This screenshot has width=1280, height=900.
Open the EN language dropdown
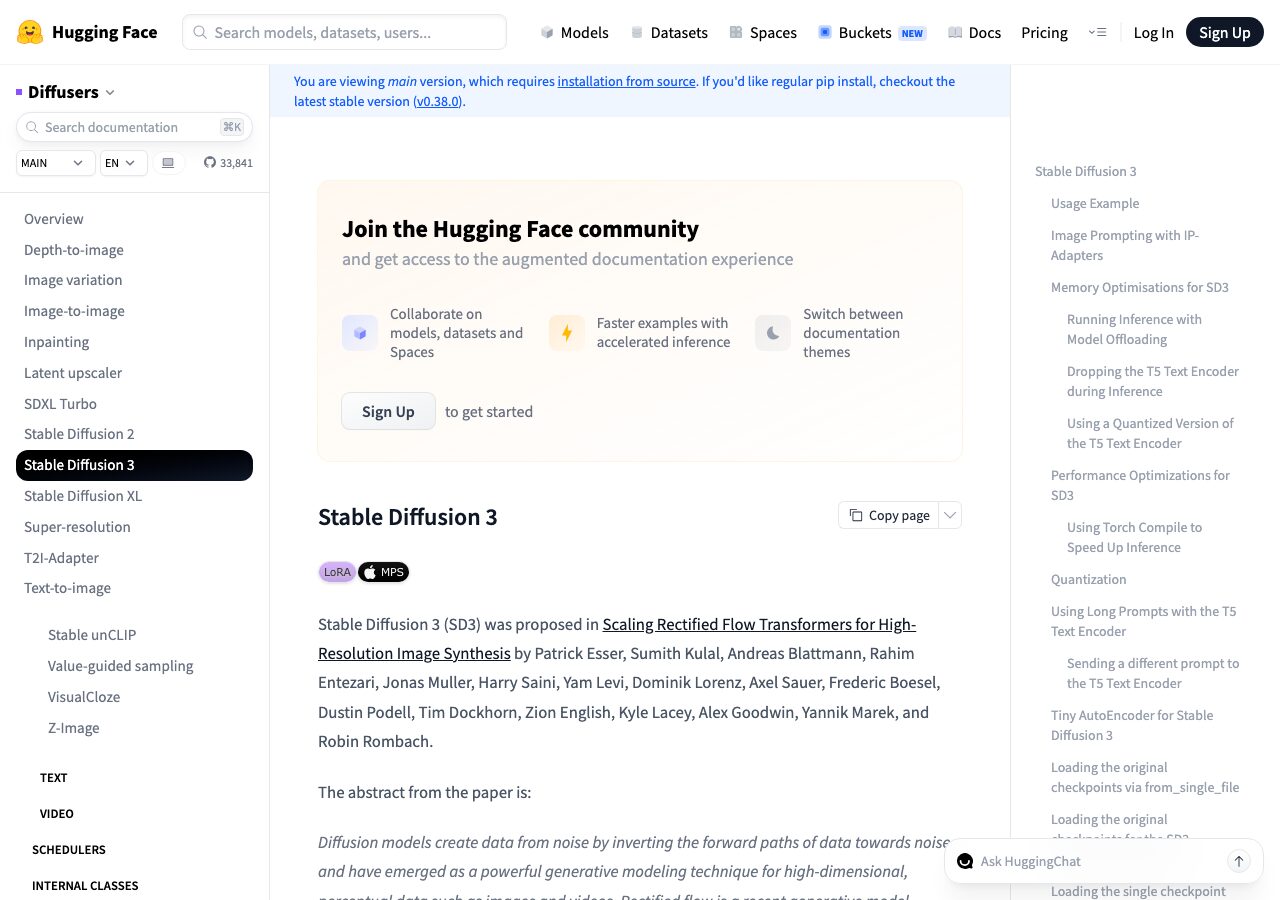[124, 163]
